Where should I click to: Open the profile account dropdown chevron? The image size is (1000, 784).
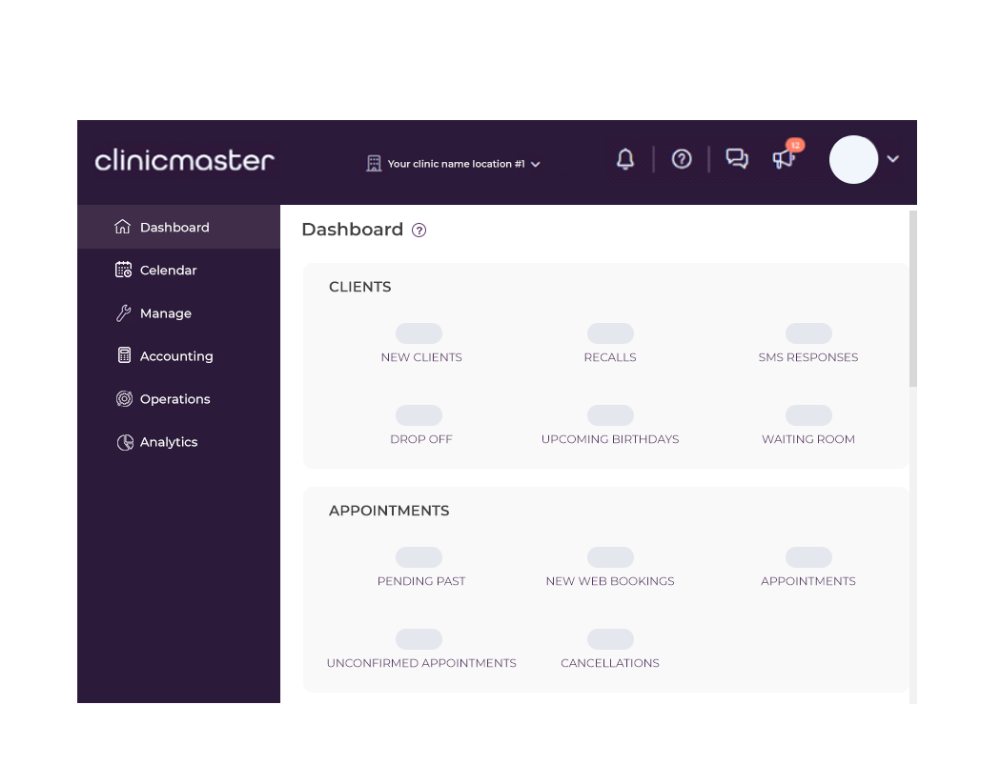893,159
